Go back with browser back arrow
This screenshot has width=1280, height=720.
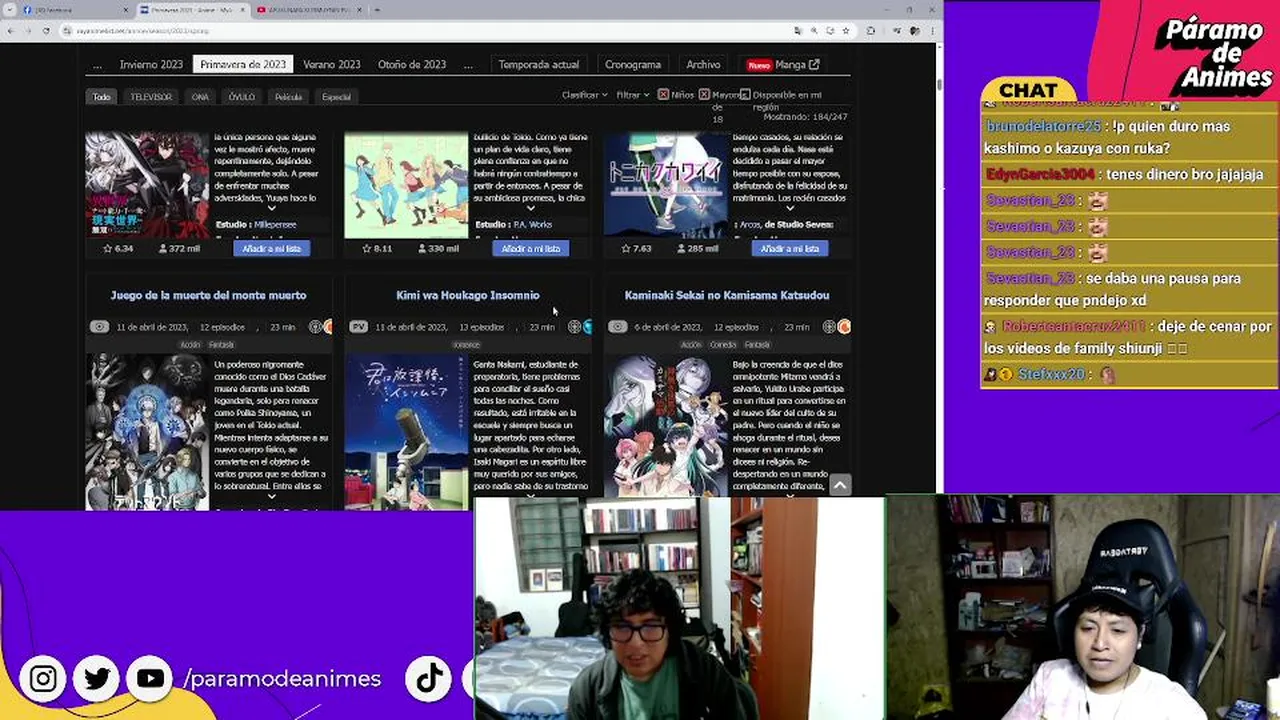(10, 31)
